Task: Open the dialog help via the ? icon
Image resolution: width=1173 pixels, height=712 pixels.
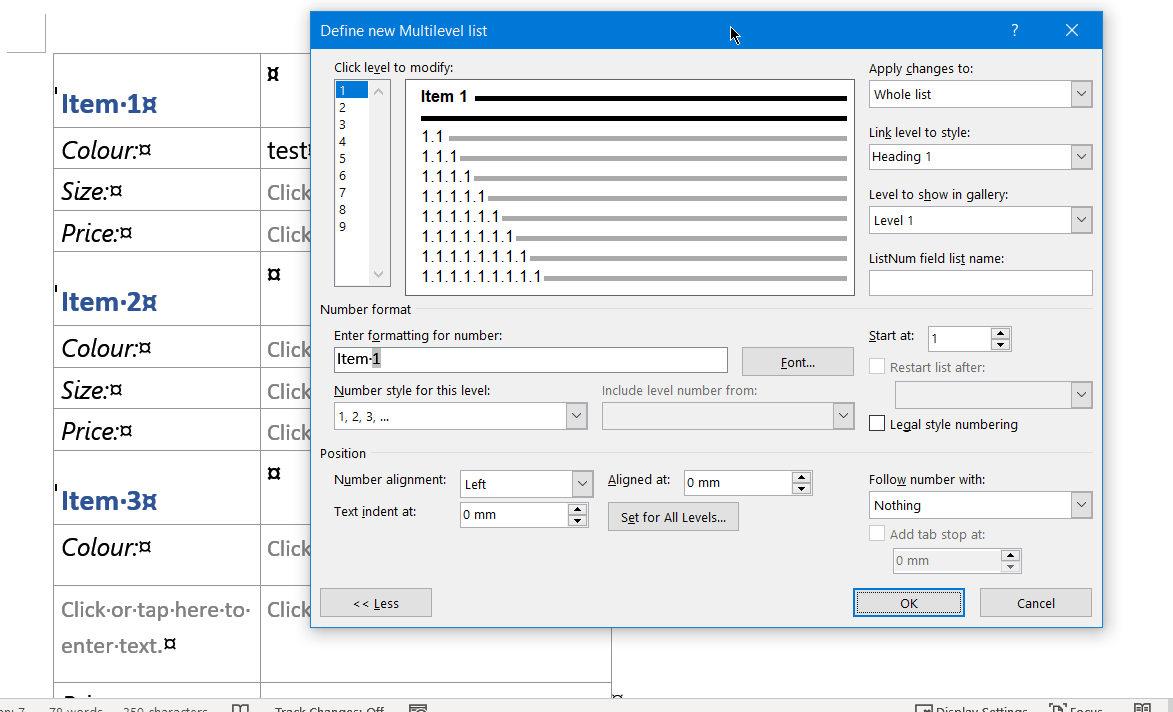Action: tap(1014, 31)
